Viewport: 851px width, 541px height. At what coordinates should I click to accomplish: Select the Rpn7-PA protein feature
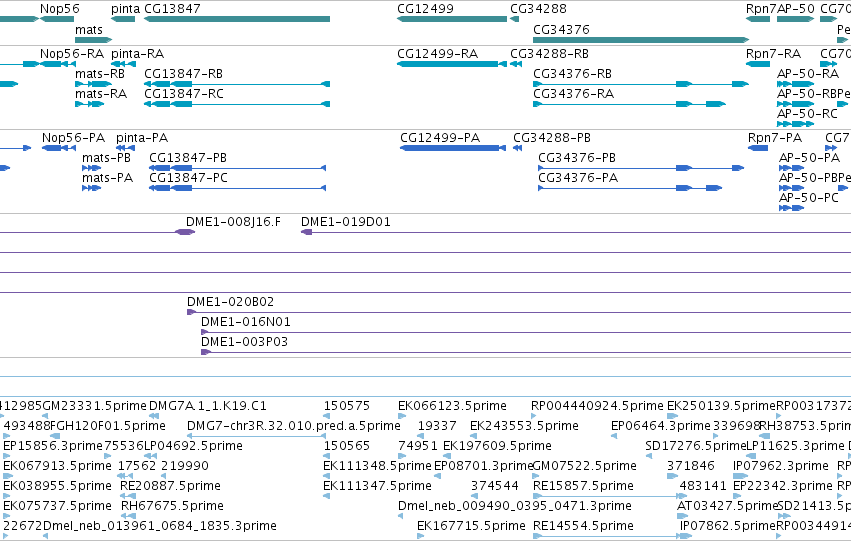(758, 148)
